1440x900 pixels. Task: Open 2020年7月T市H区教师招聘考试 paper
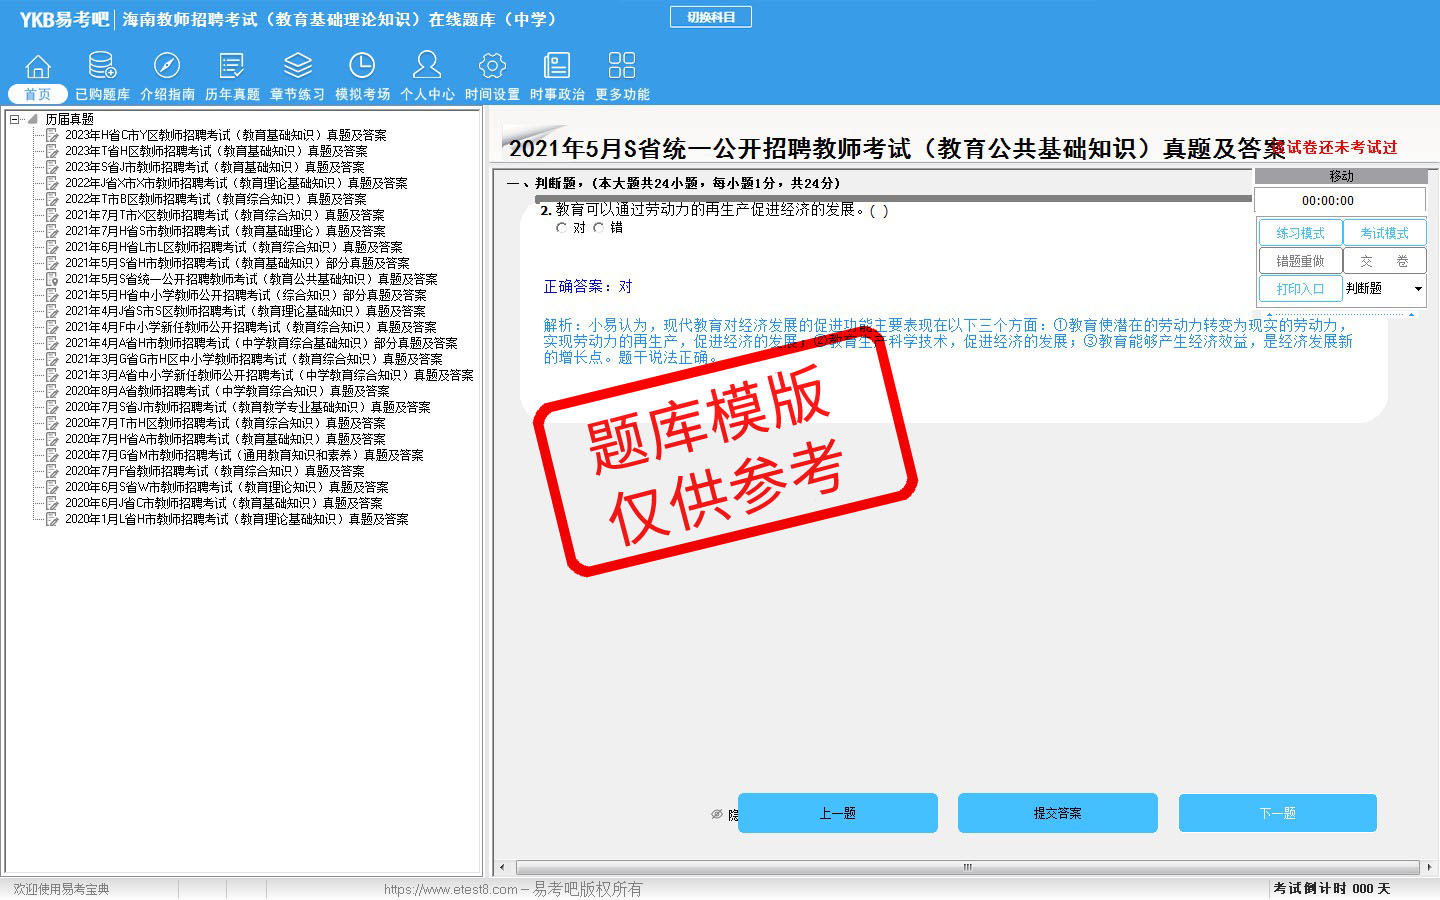tap(225, 423)
